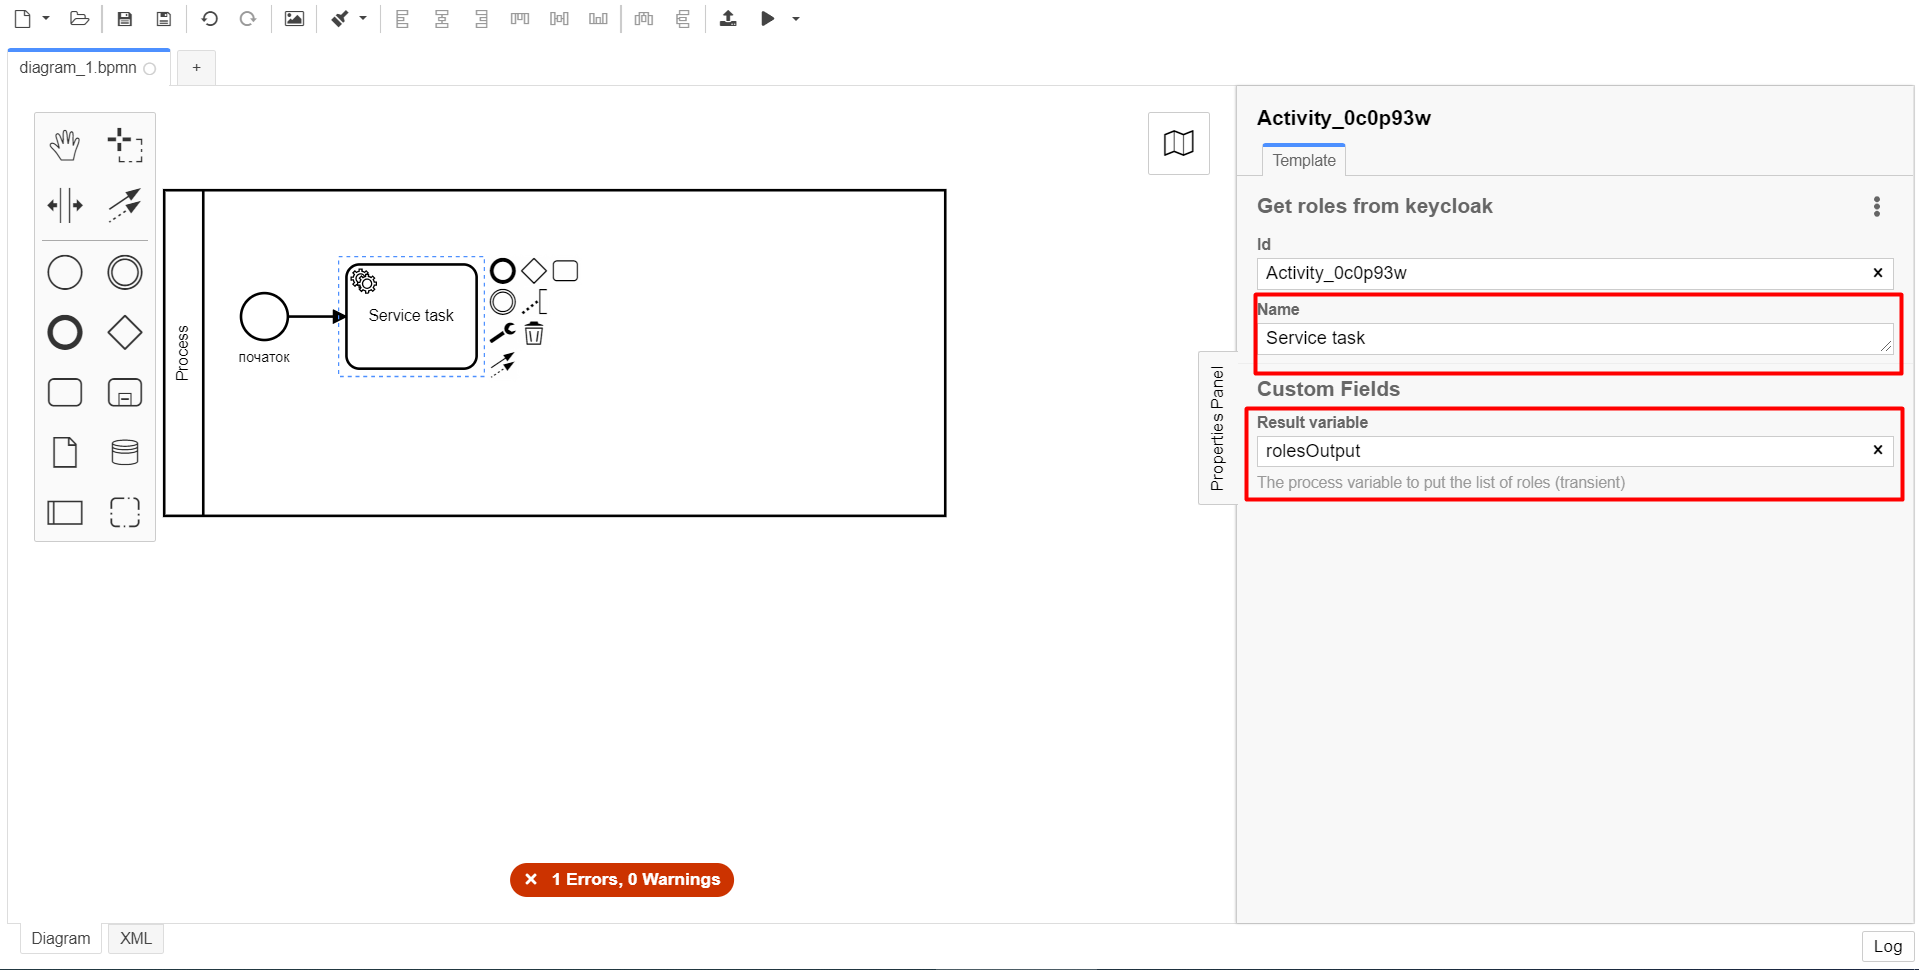Select the set color brush tool
Viewport: 1919px width, 970px height.
point(340,19)
